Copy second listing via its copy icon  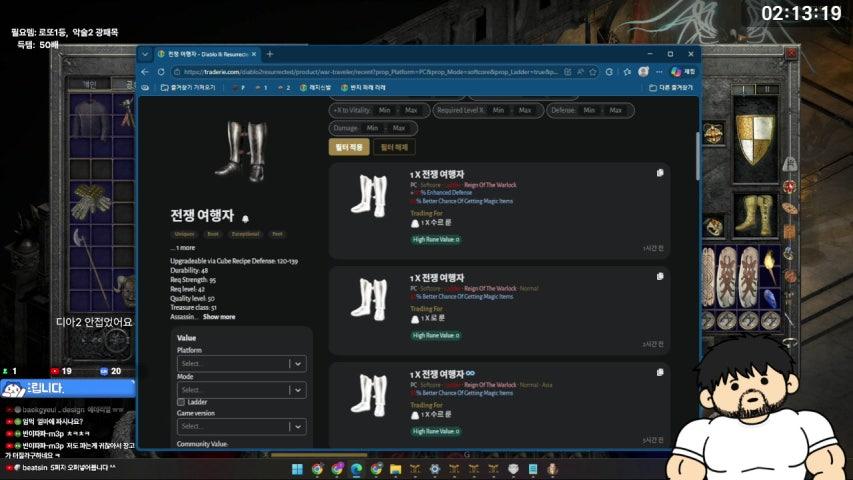point(660,276)
